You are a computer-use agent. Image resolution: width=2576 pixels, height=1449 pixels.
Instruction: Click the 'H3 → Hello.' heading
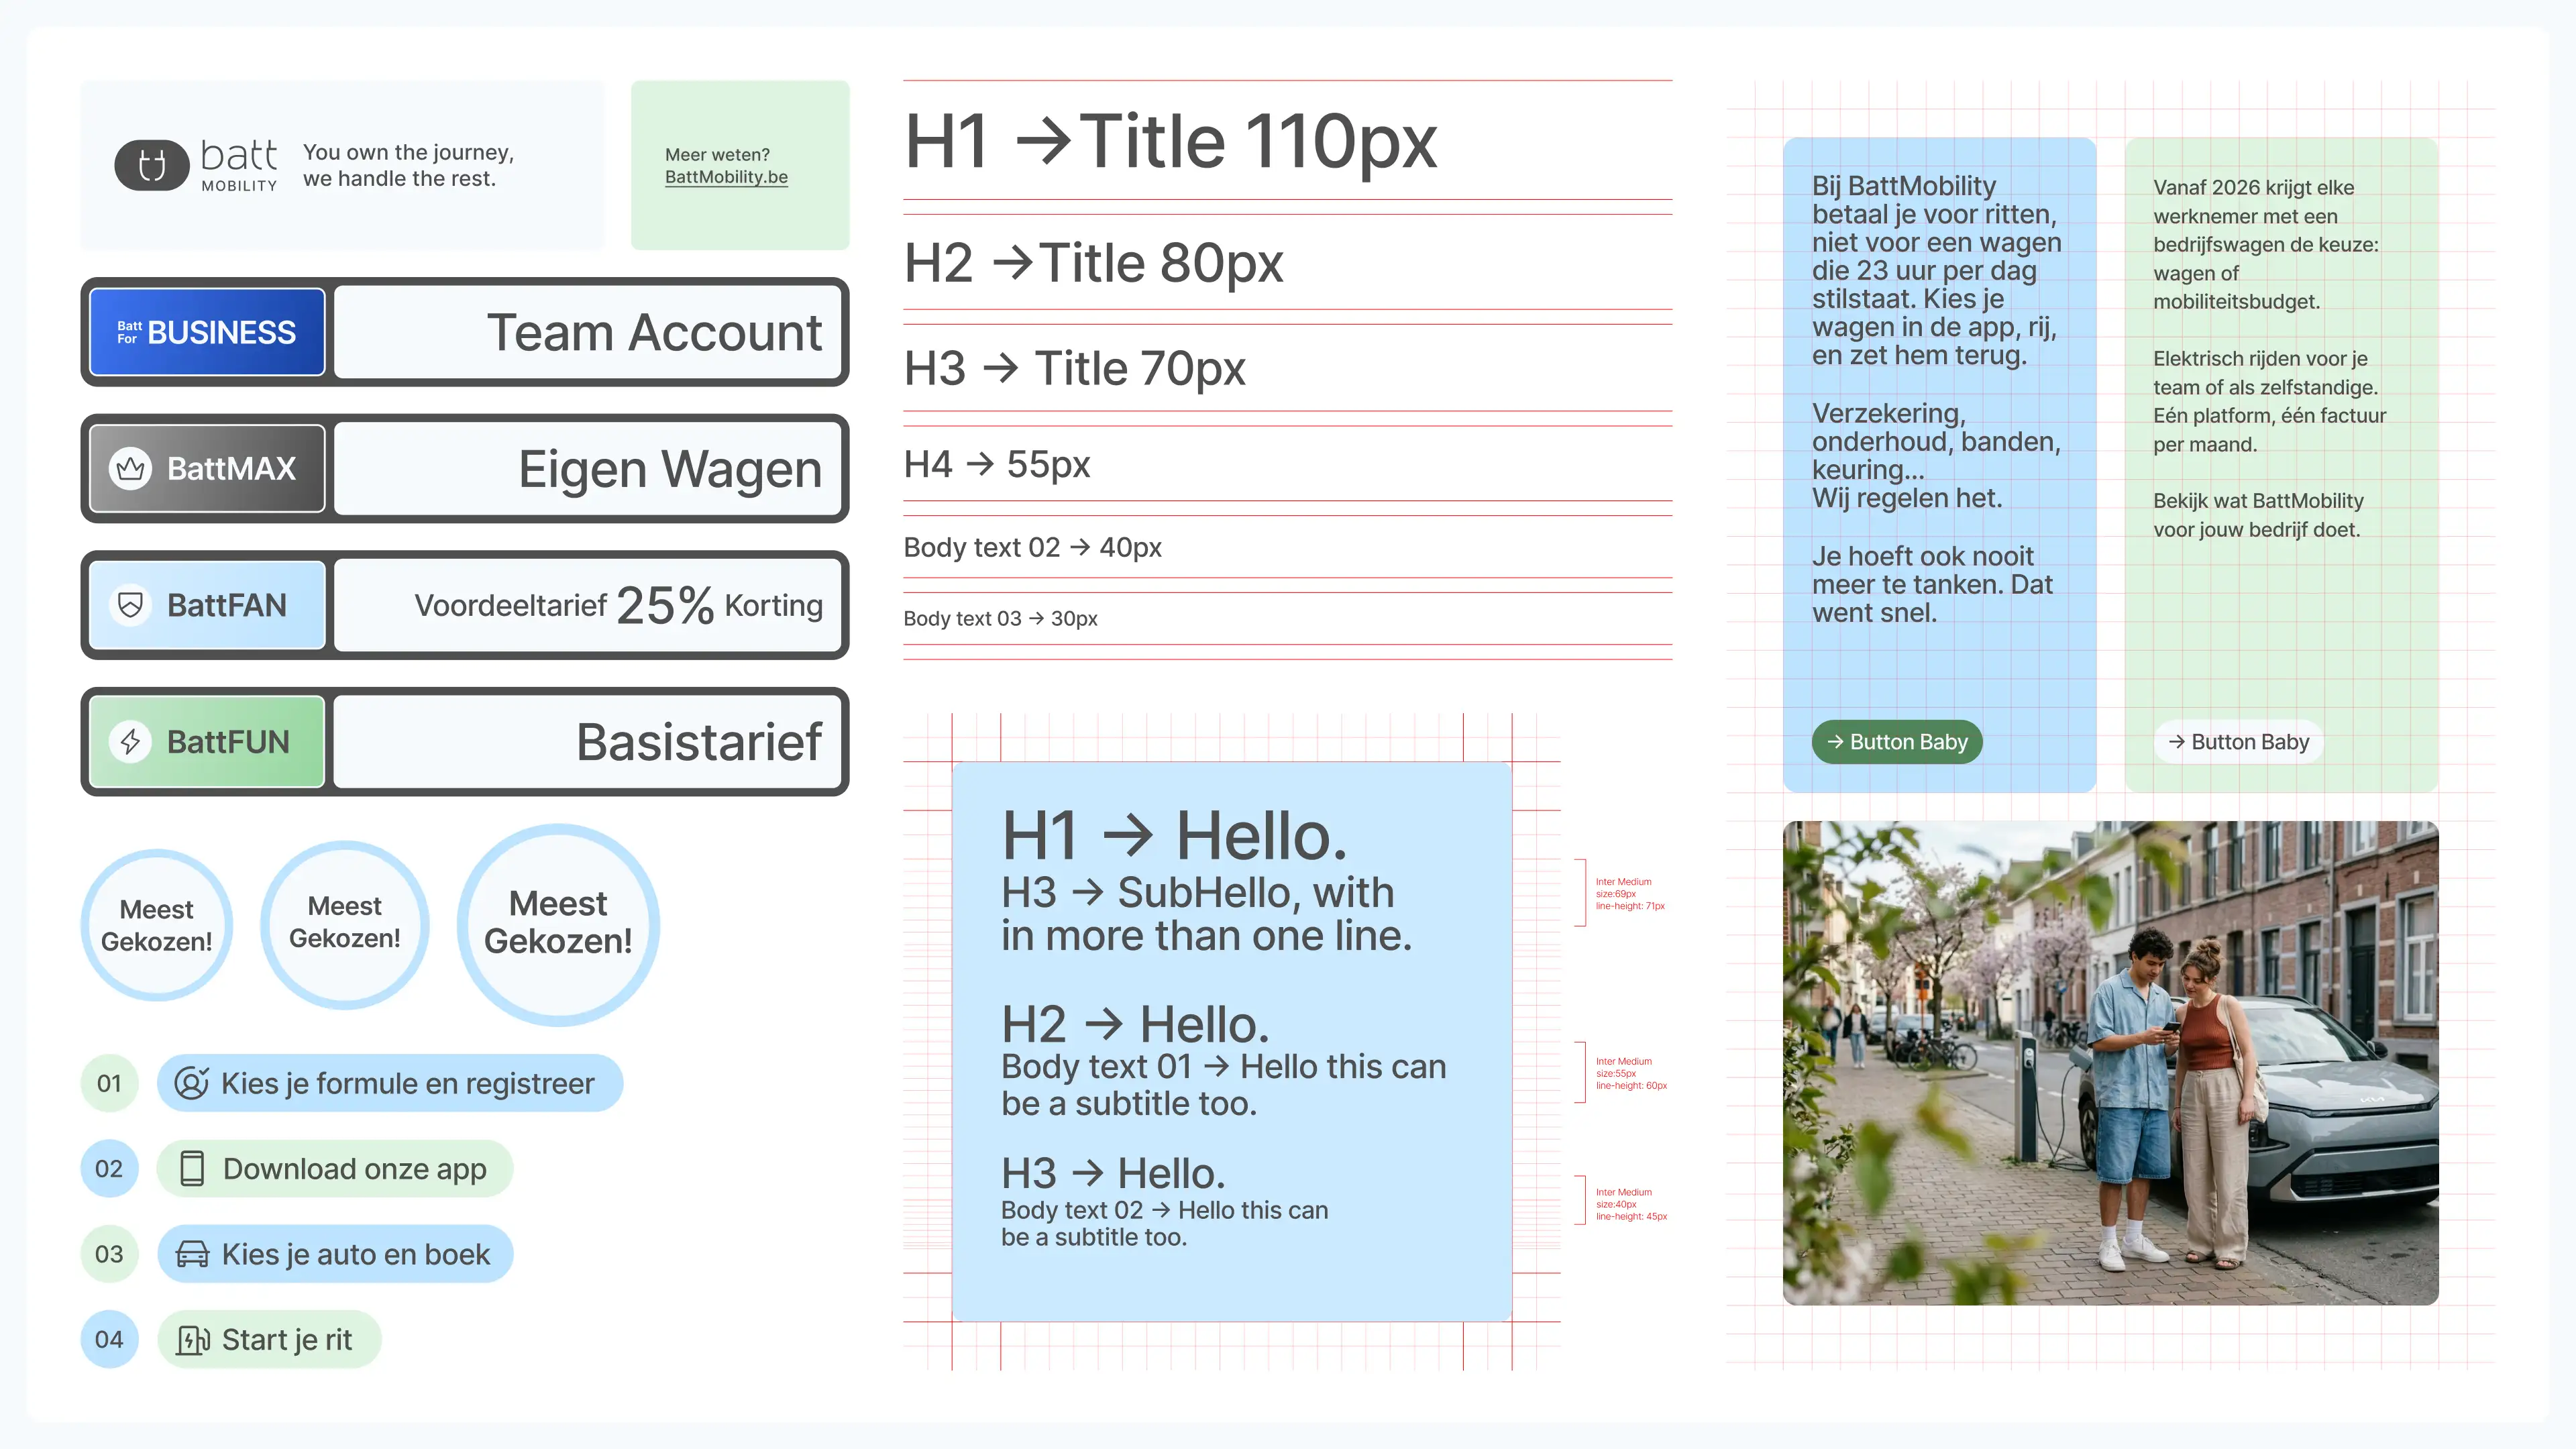click(x=1113, y=1173)
